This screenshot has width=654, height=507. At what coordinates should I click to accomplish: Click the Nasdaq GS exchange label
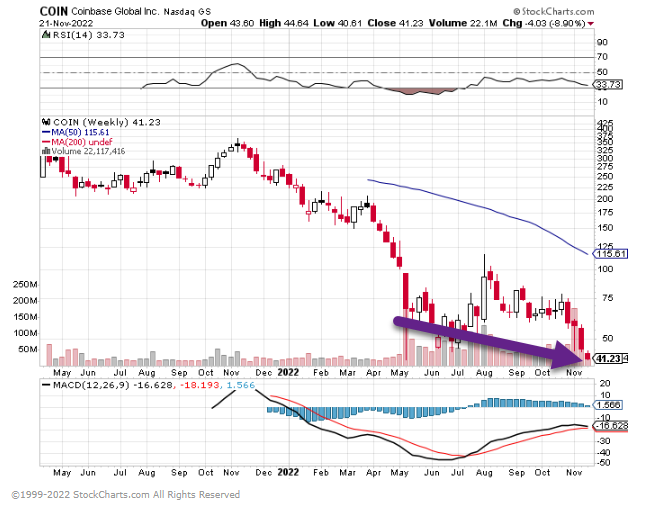coord(187,12)
